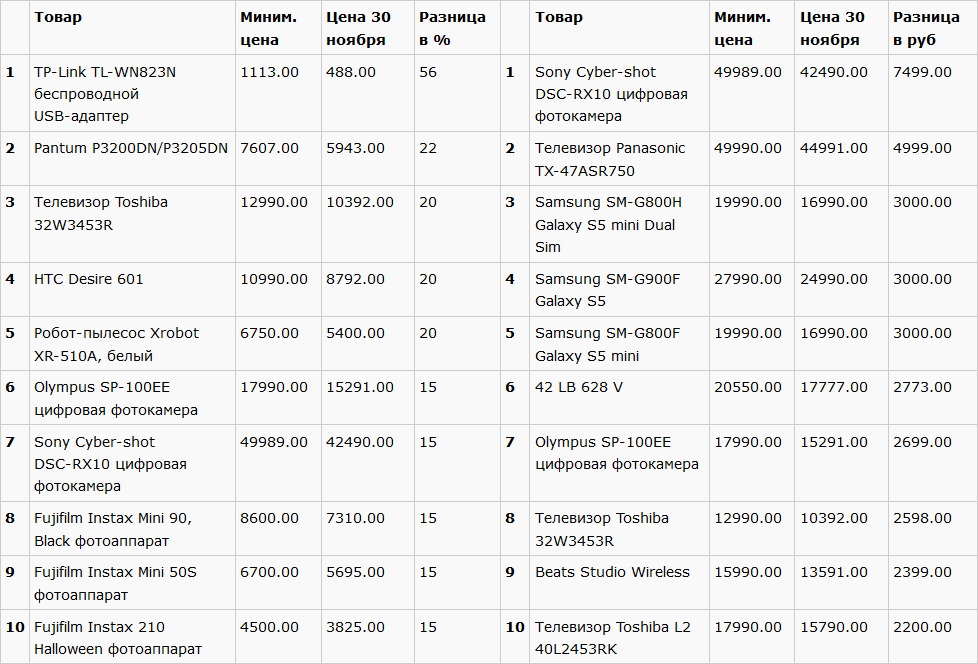Screen dimensions: 978x664
Task: Click the Телевизор Panasonic TX-47ASR750 product
Action: (x=610, y=159)
